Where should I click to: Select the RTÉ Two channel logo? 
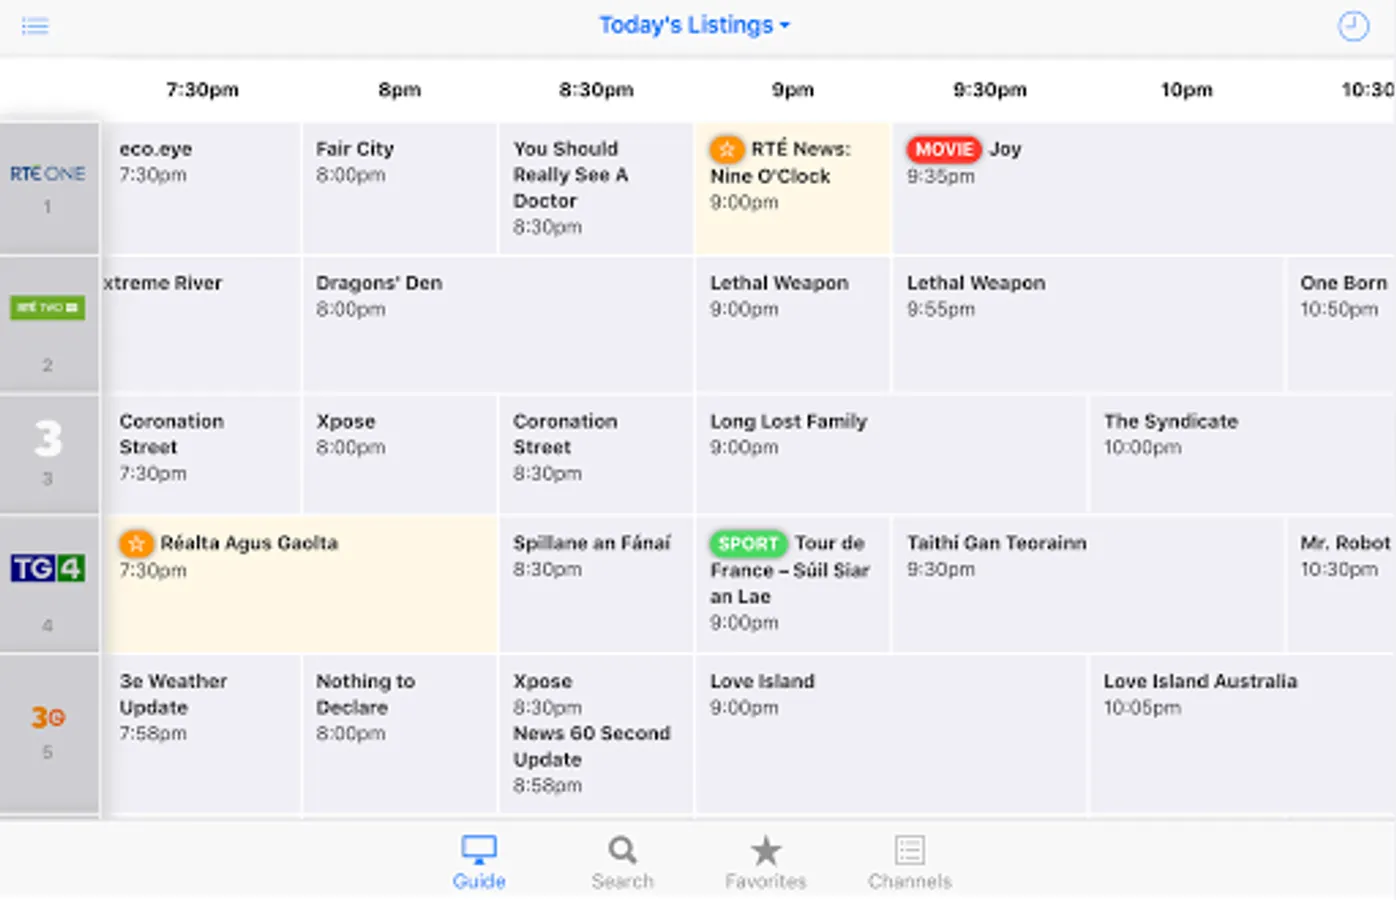coord(48,308)
